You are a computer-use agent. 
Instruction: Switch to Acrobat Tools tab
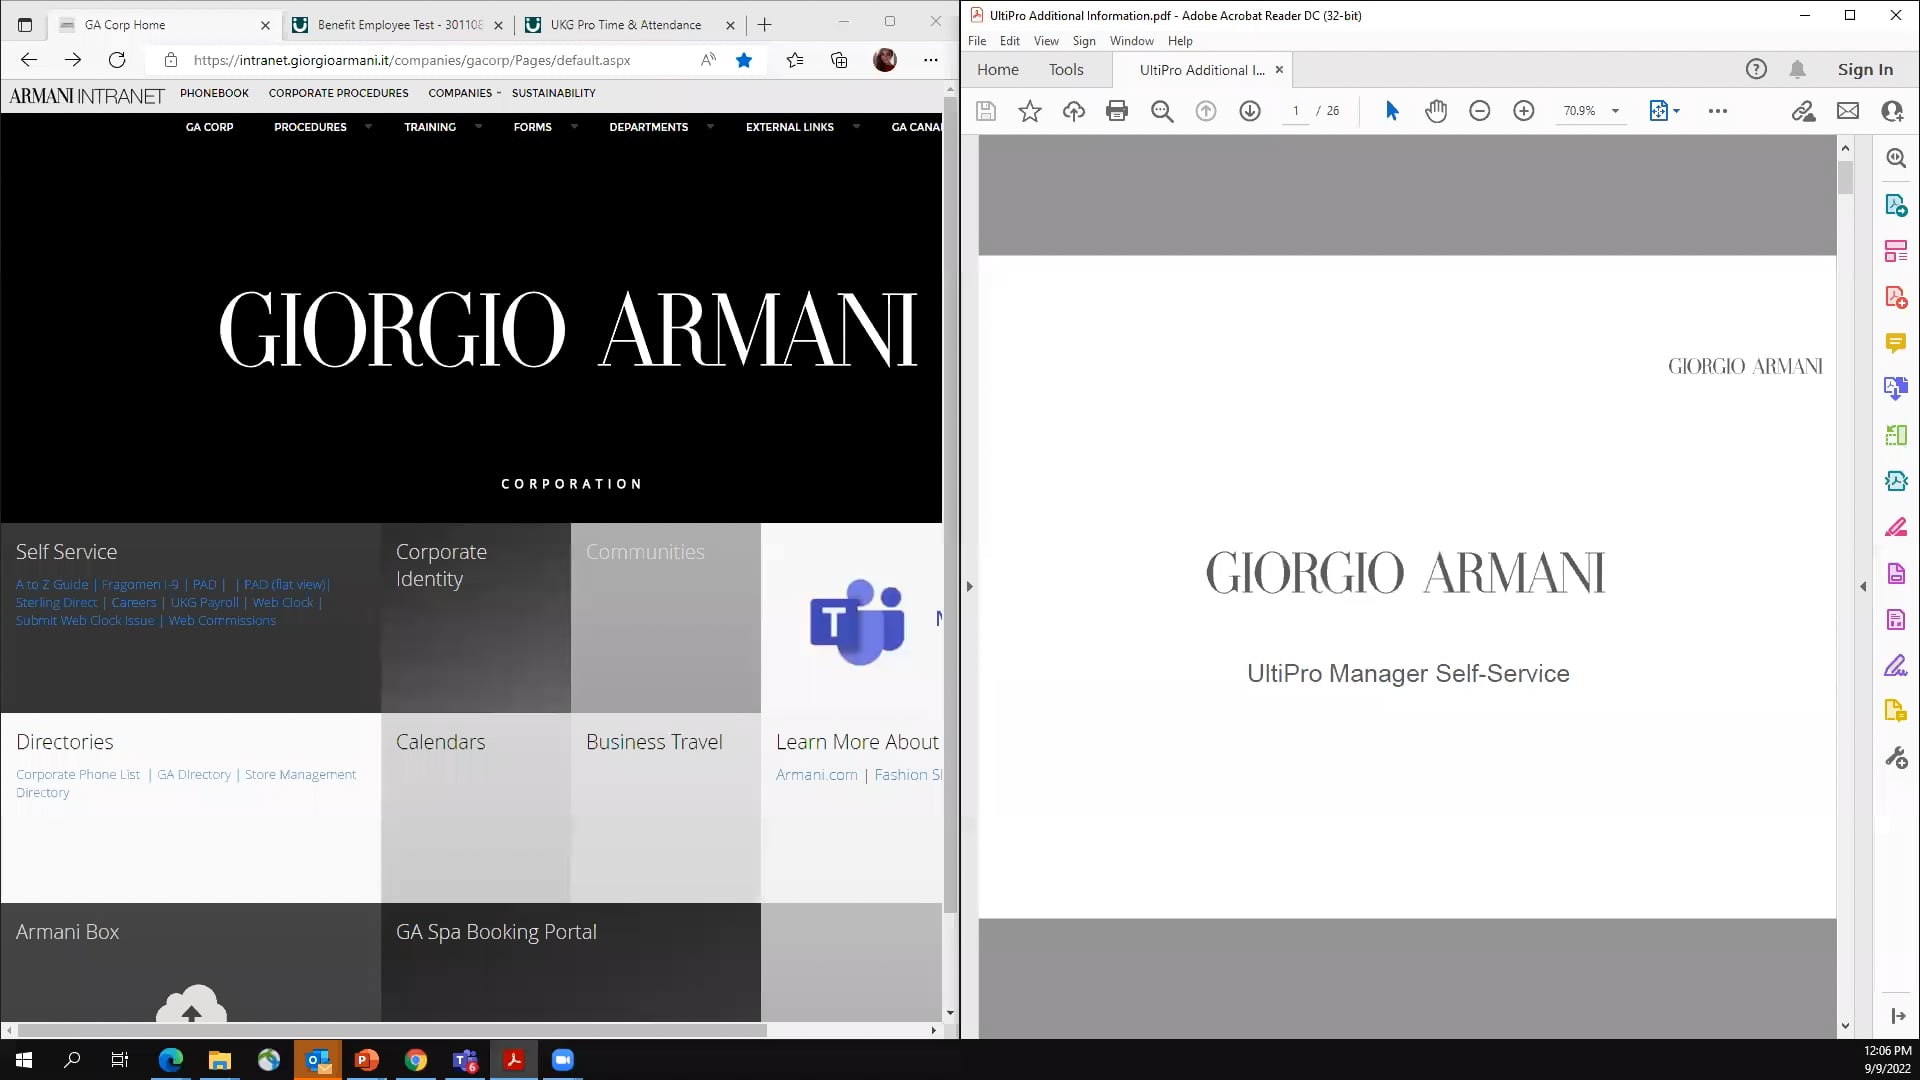tap(1066, 69)
